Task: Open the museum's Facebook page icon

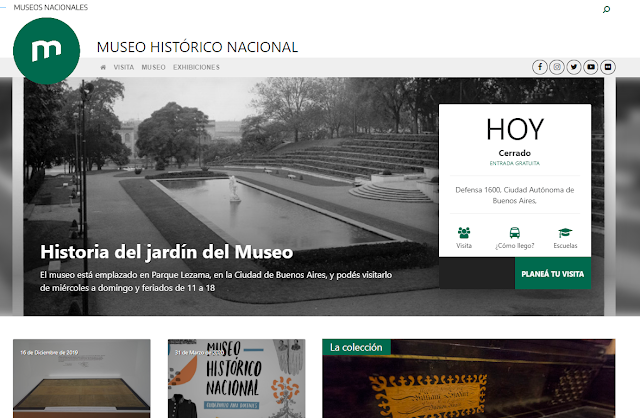Action: [x=540, y=67]
